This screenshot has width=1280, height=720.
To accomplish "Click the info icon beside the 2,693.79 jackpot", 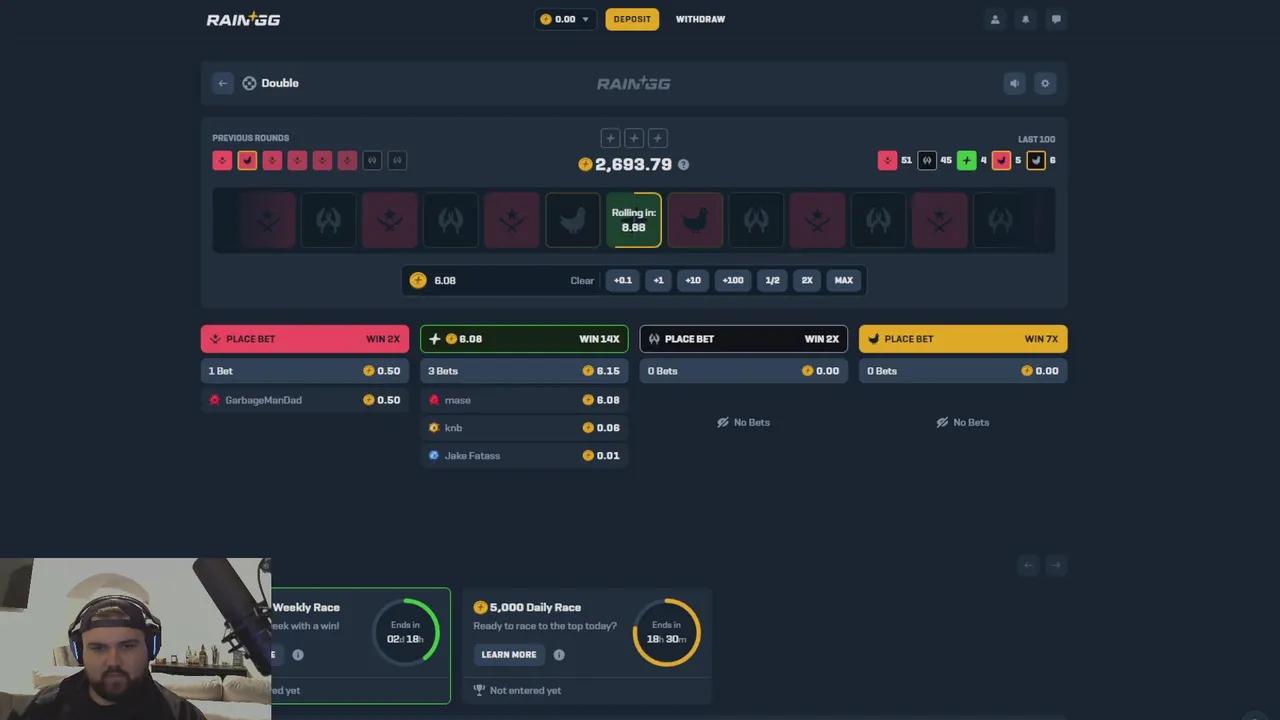I will pyautogui.click(x=683, y=164).
